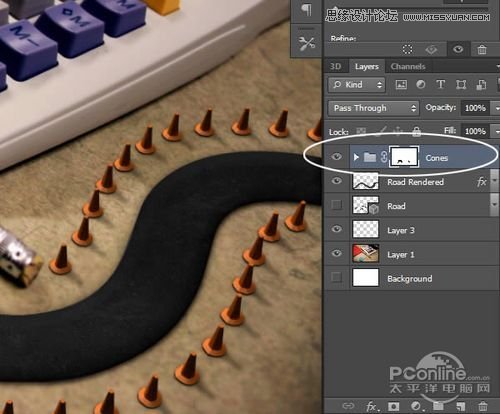The image size is (500, 414).
Task: Select the Road 3D layer thumbnail
Action: (366, 205)
